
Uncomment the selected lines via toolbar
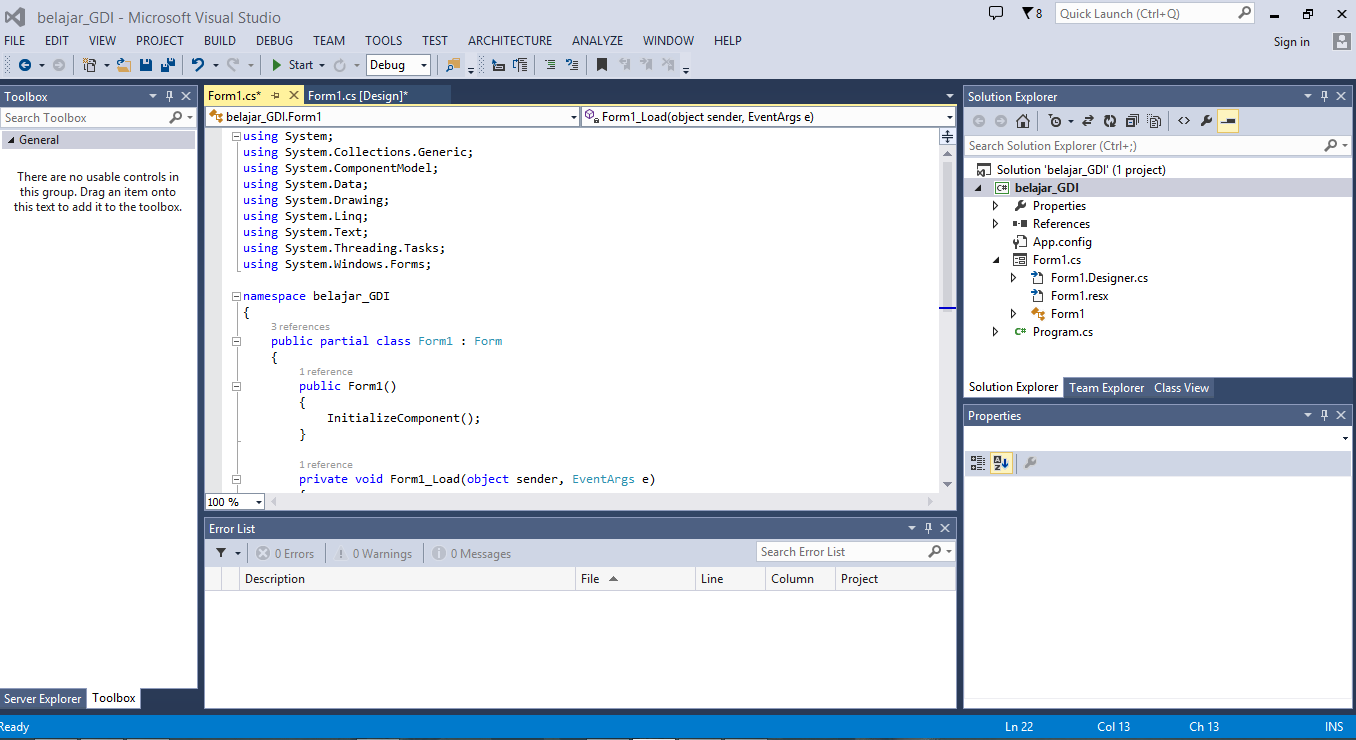point(572,65)
